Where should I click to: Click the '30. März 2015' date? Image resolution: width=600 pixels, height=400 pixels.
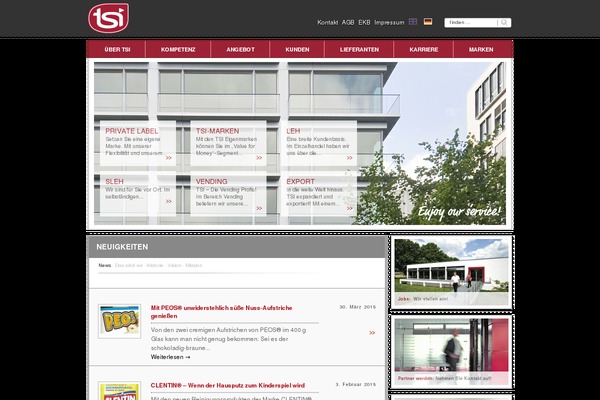(358, 307)
